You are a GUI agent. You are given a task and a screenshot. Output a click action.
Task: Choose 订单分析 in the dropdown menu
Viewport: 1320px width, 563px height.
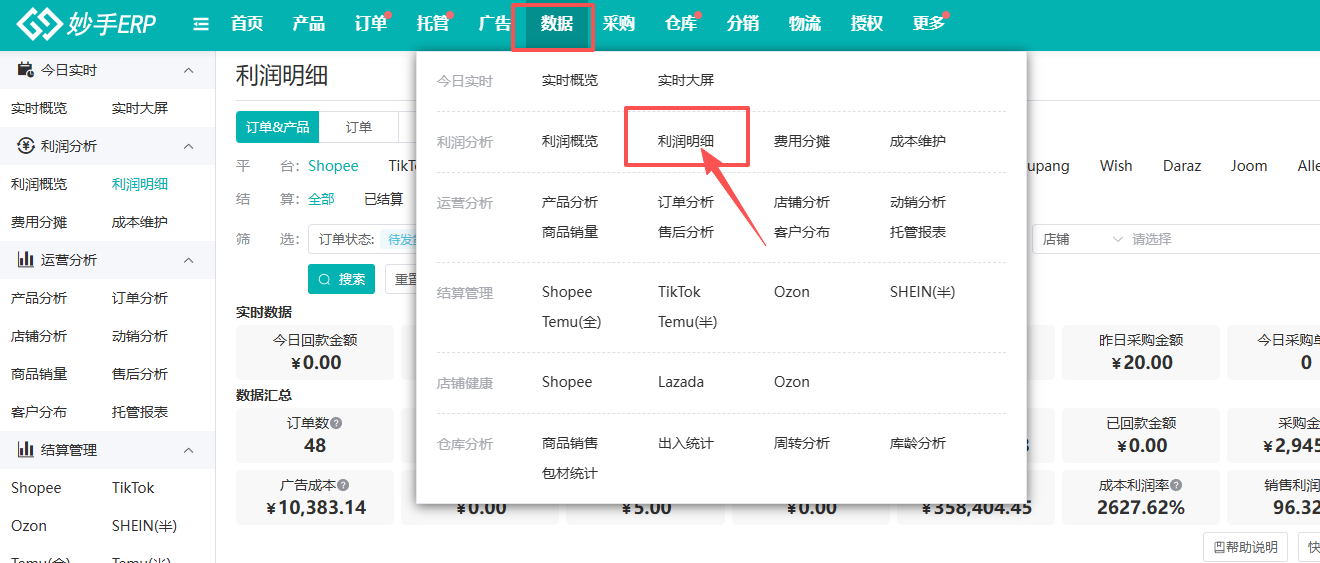[686, 202]
